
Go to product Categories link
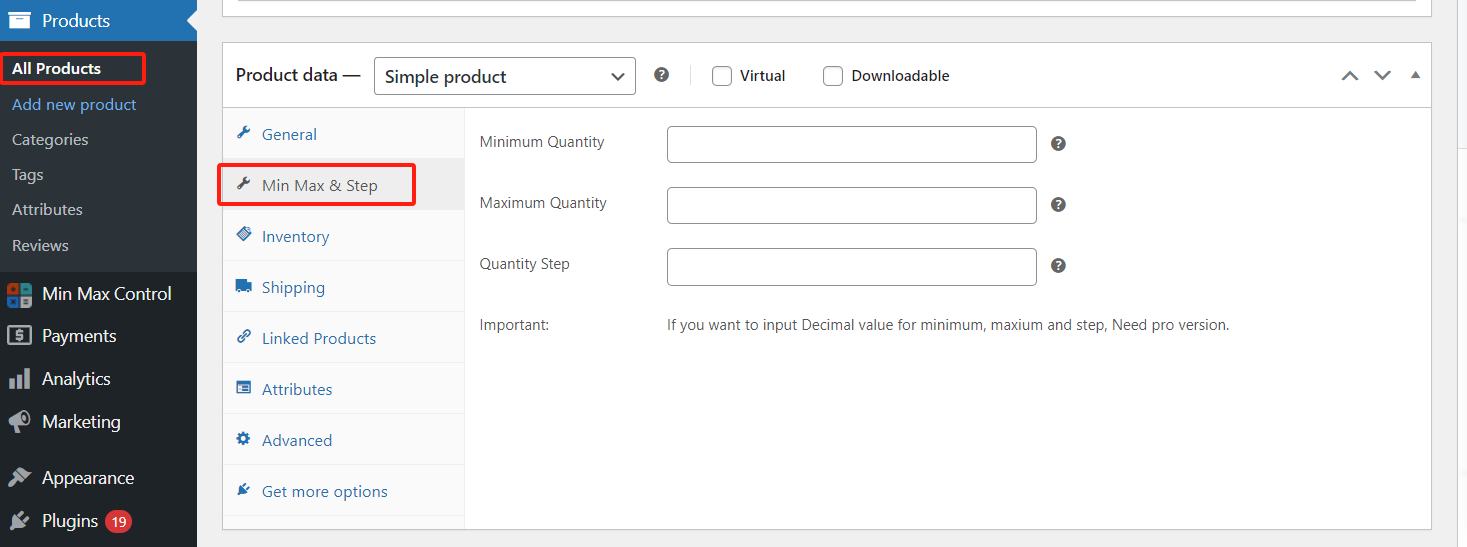[x=50, y=140]
